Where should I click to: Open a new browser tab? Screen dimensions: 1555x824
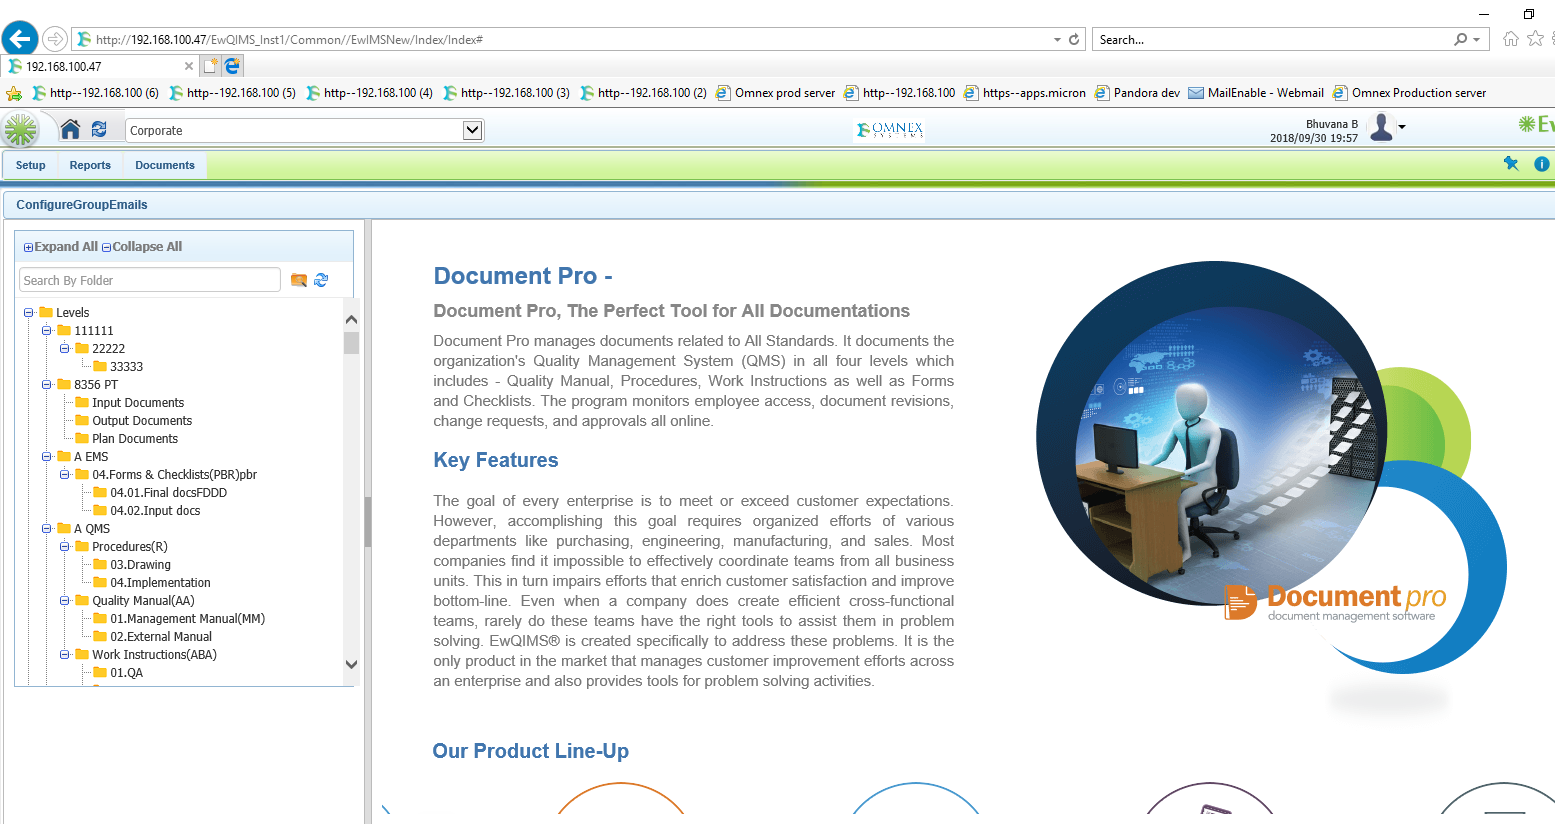coord(210,66)
